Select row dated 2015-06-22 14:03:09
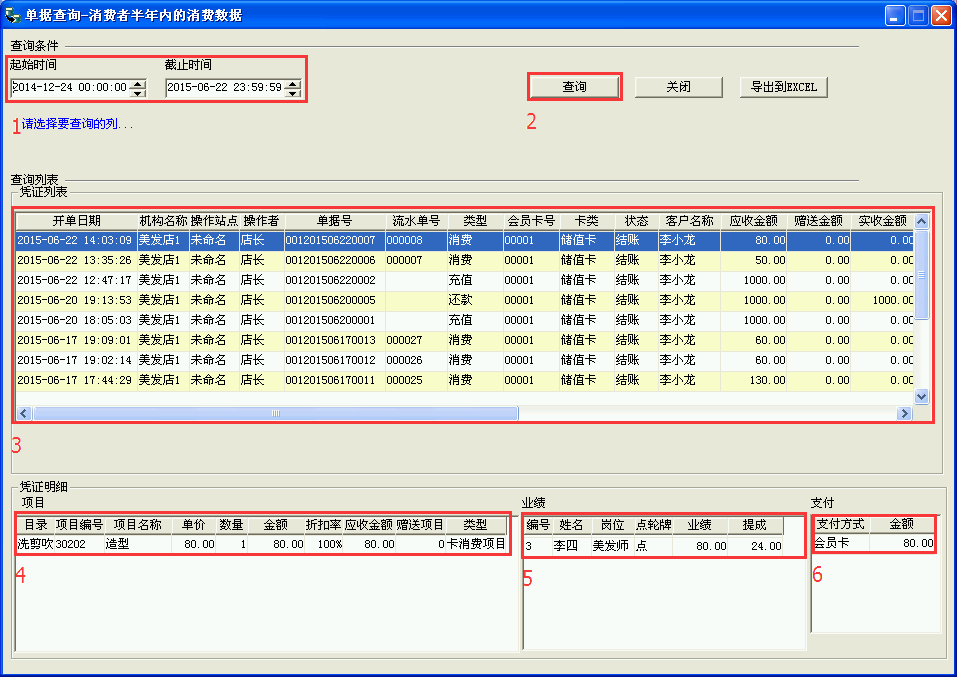The width and height of the screenshot is (957, 677). click(465, 241)
